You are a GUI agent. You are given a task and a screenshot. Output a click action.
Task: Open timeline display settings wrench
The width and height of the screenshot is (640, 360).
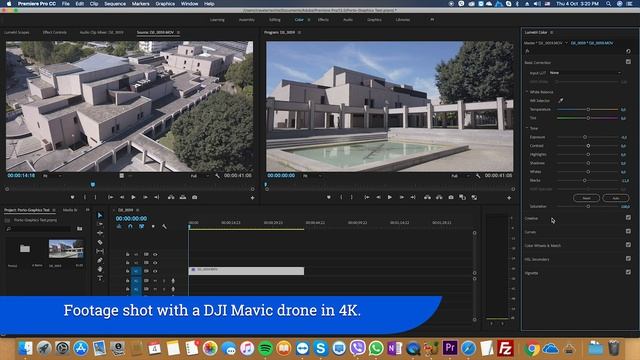click(164, 227)
